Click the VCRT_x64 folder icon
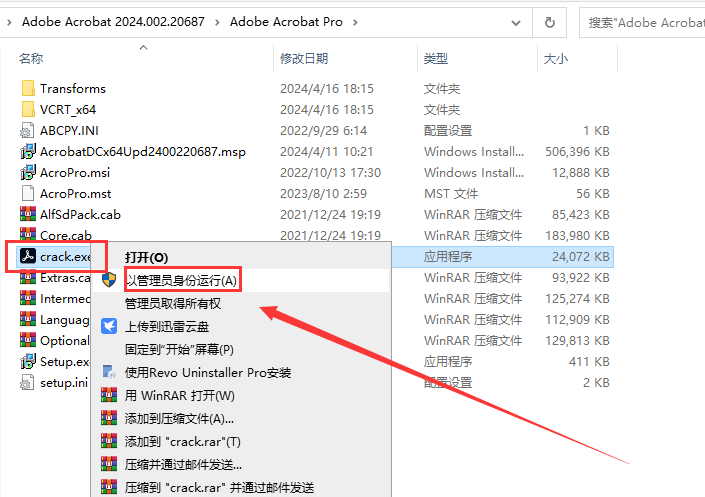 (28, 109)
